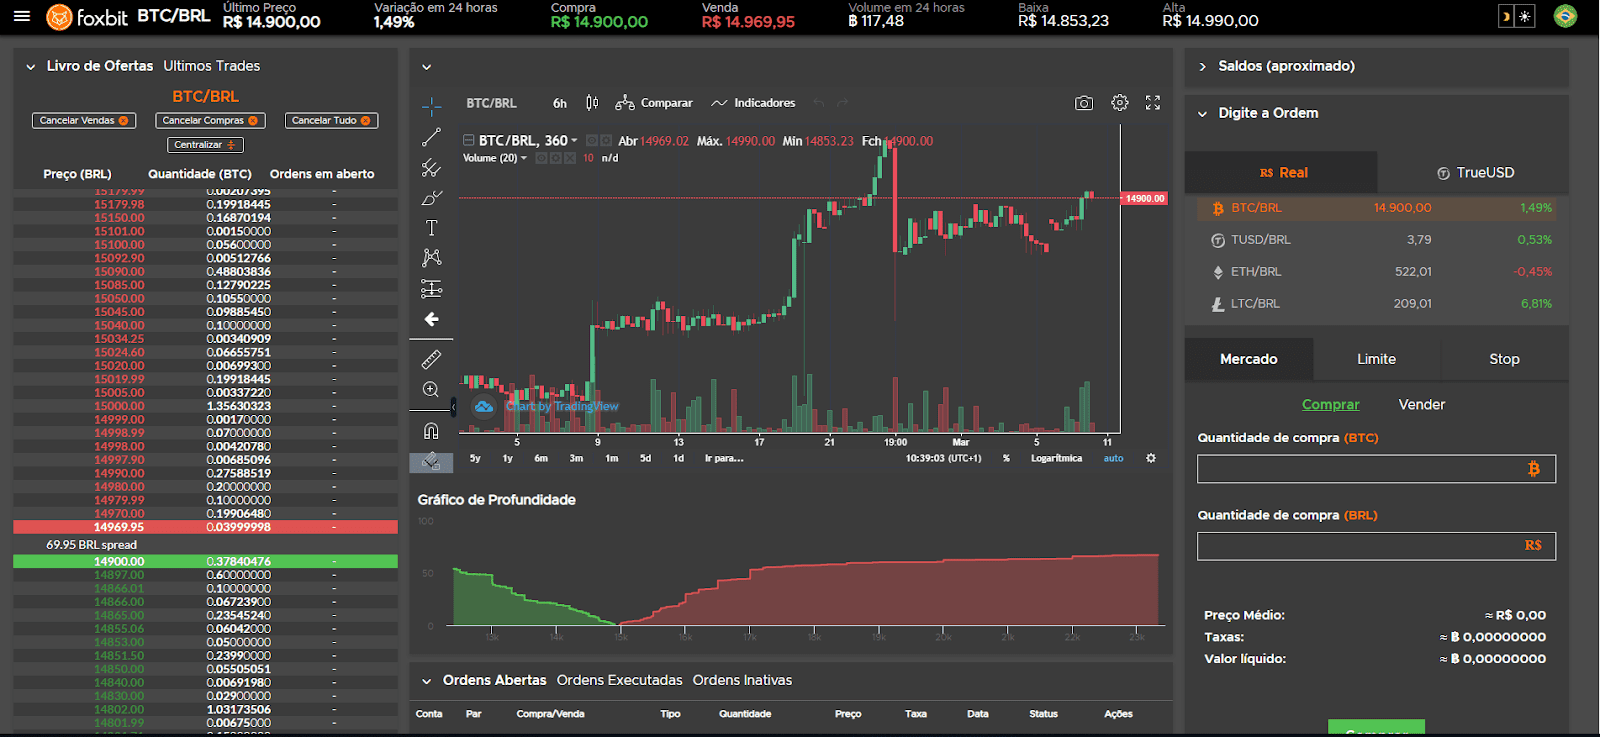Click the Quantidade de compra (BTC) input
The width and height of the screenshot is (1600, 737).
point(1376,469)
